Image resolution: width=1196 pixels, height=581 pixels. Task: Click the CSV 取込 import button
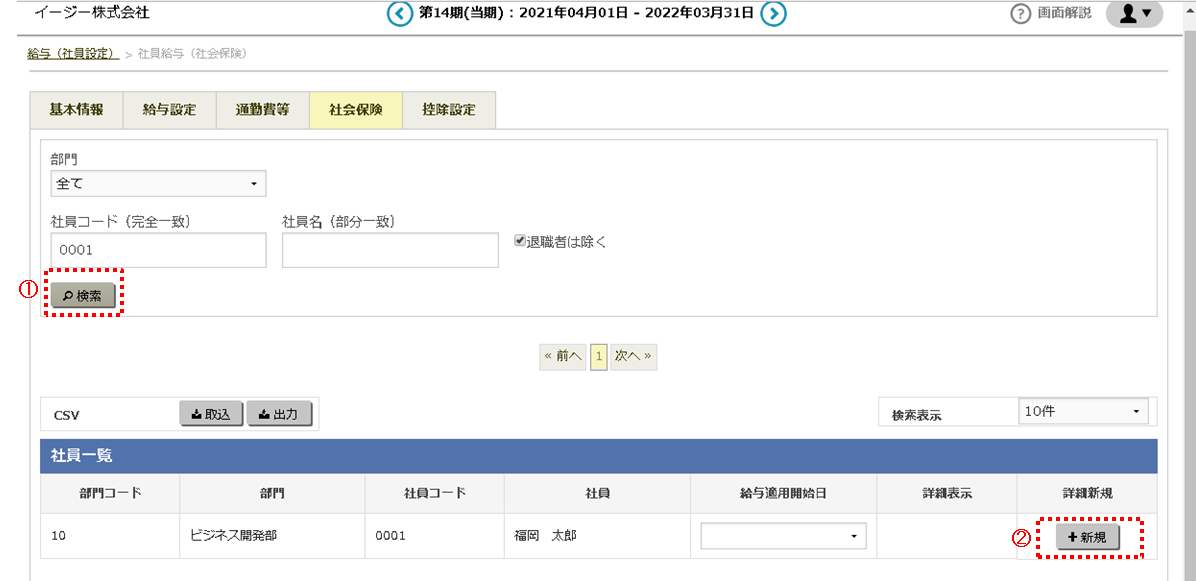[x=211, y=414]
